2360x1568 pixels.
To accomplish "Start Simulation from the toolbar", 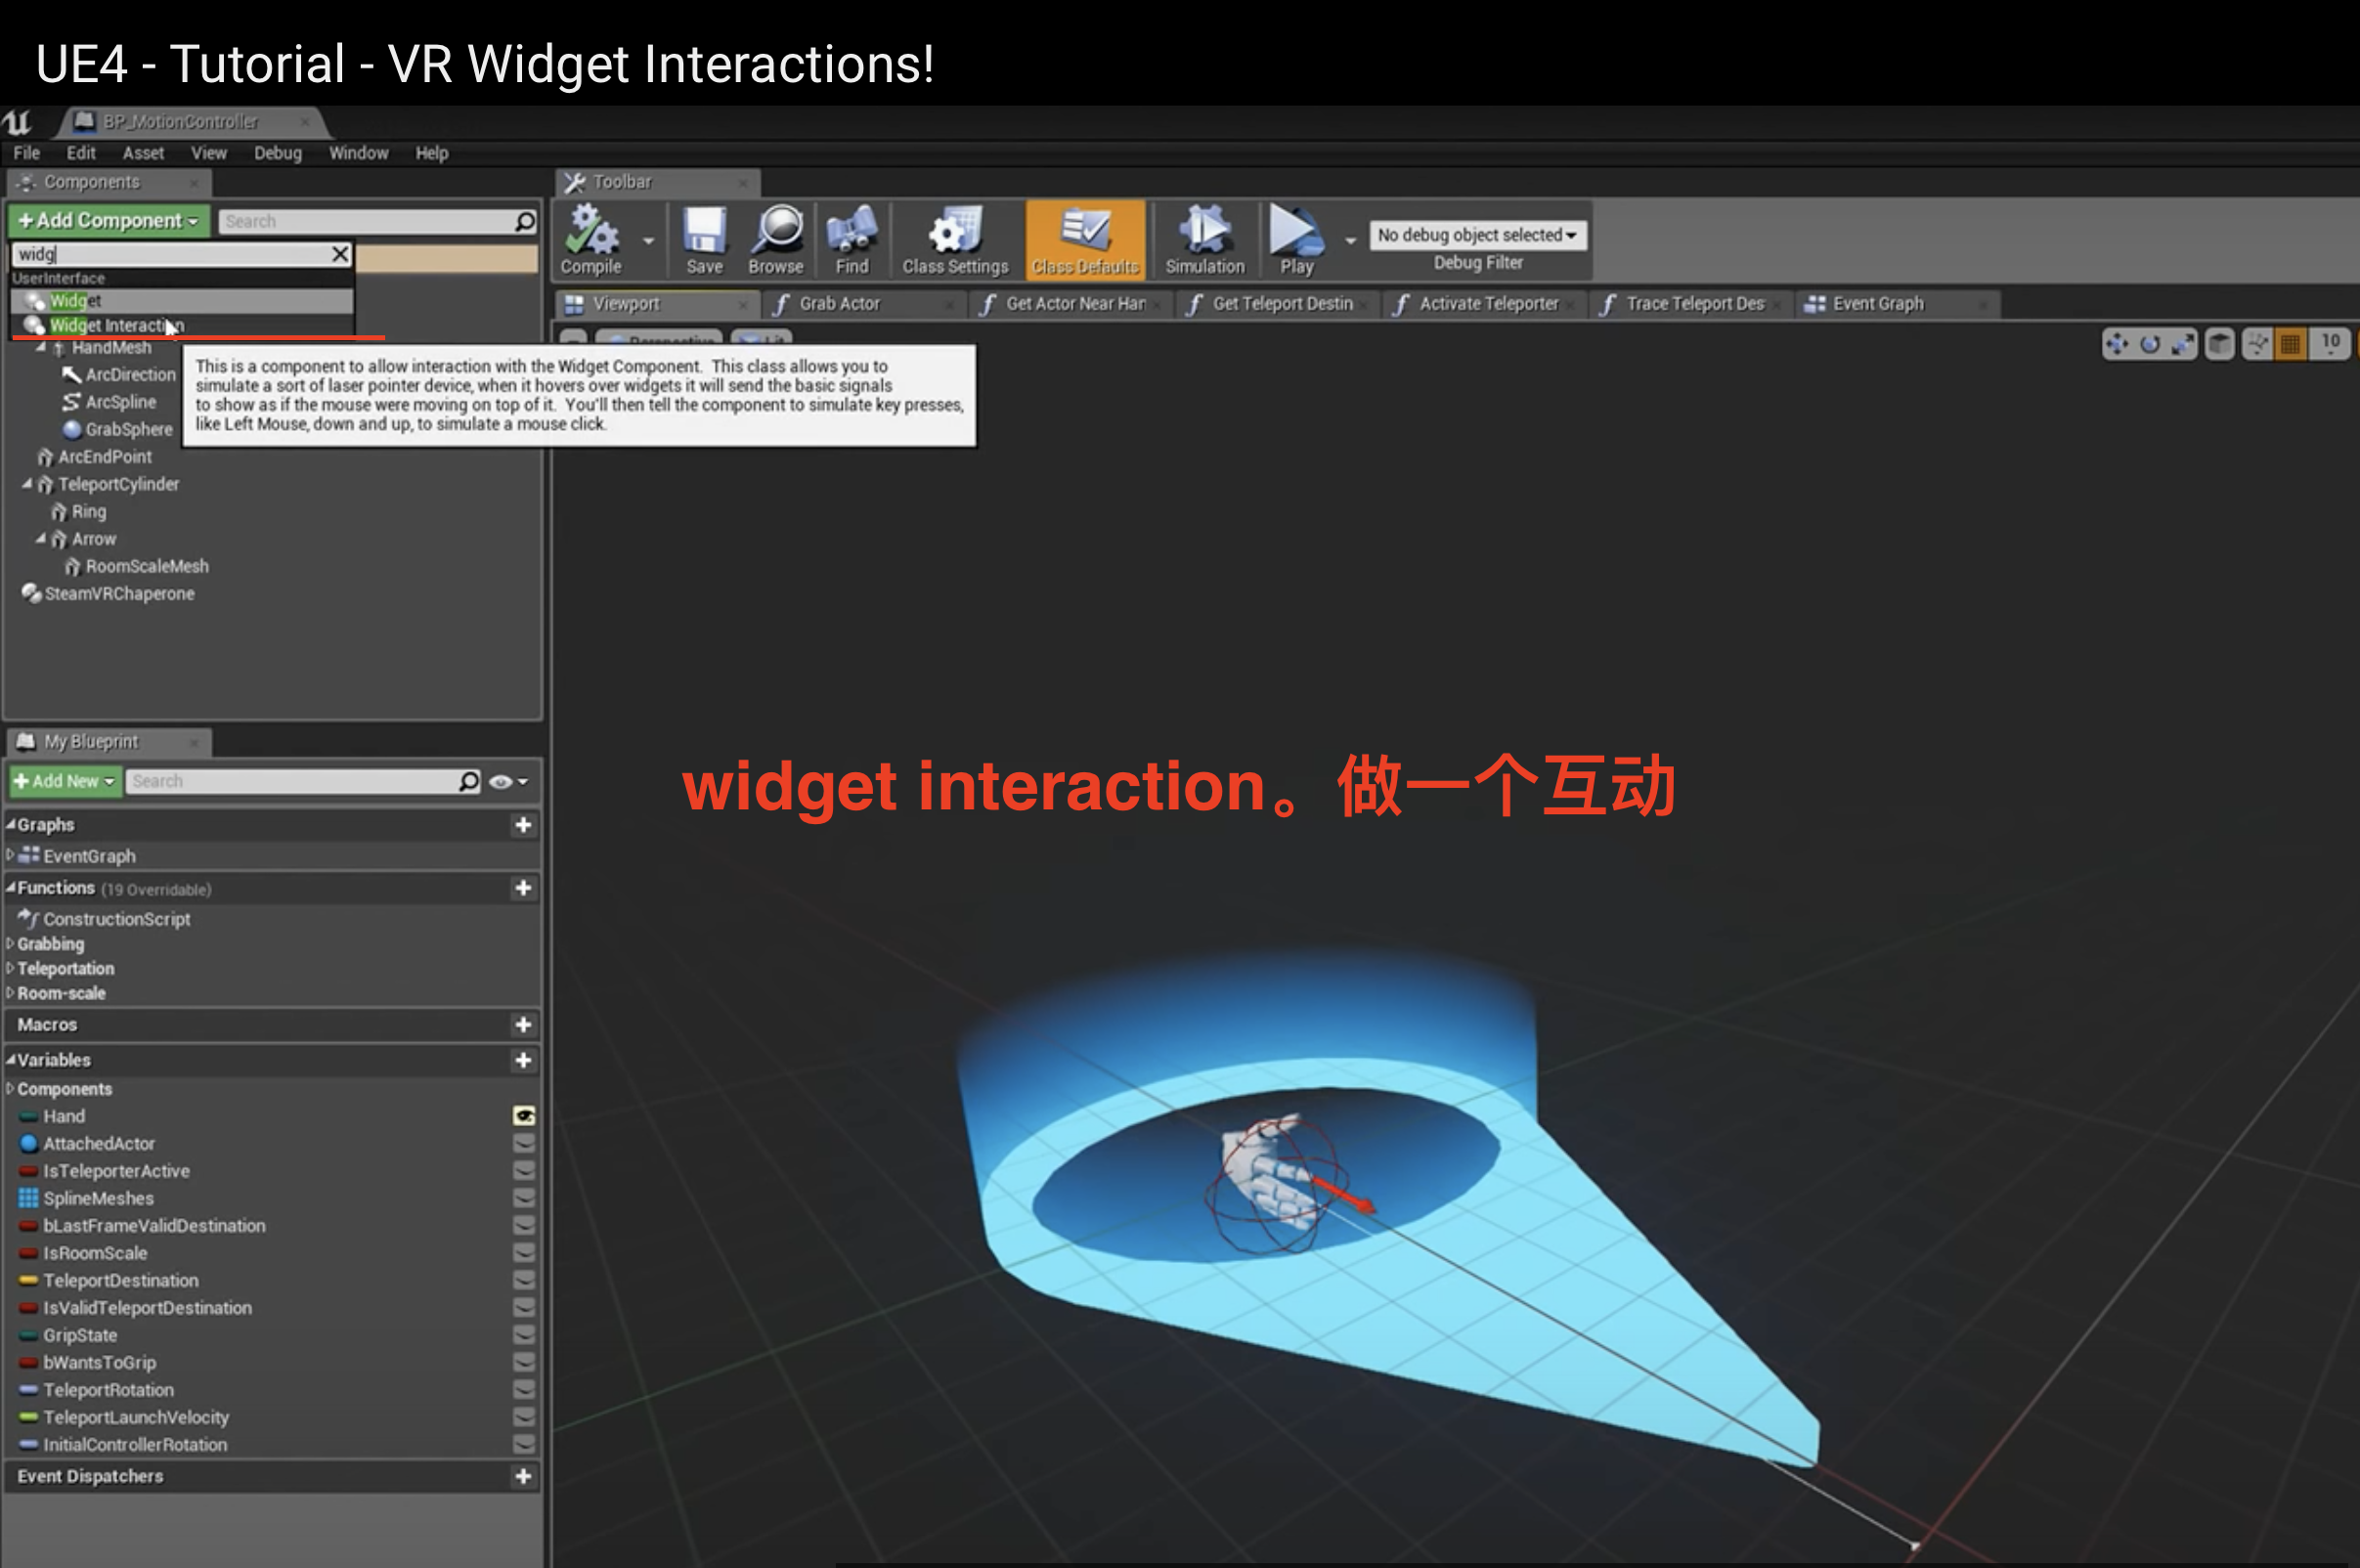I will pos(1204,238).
